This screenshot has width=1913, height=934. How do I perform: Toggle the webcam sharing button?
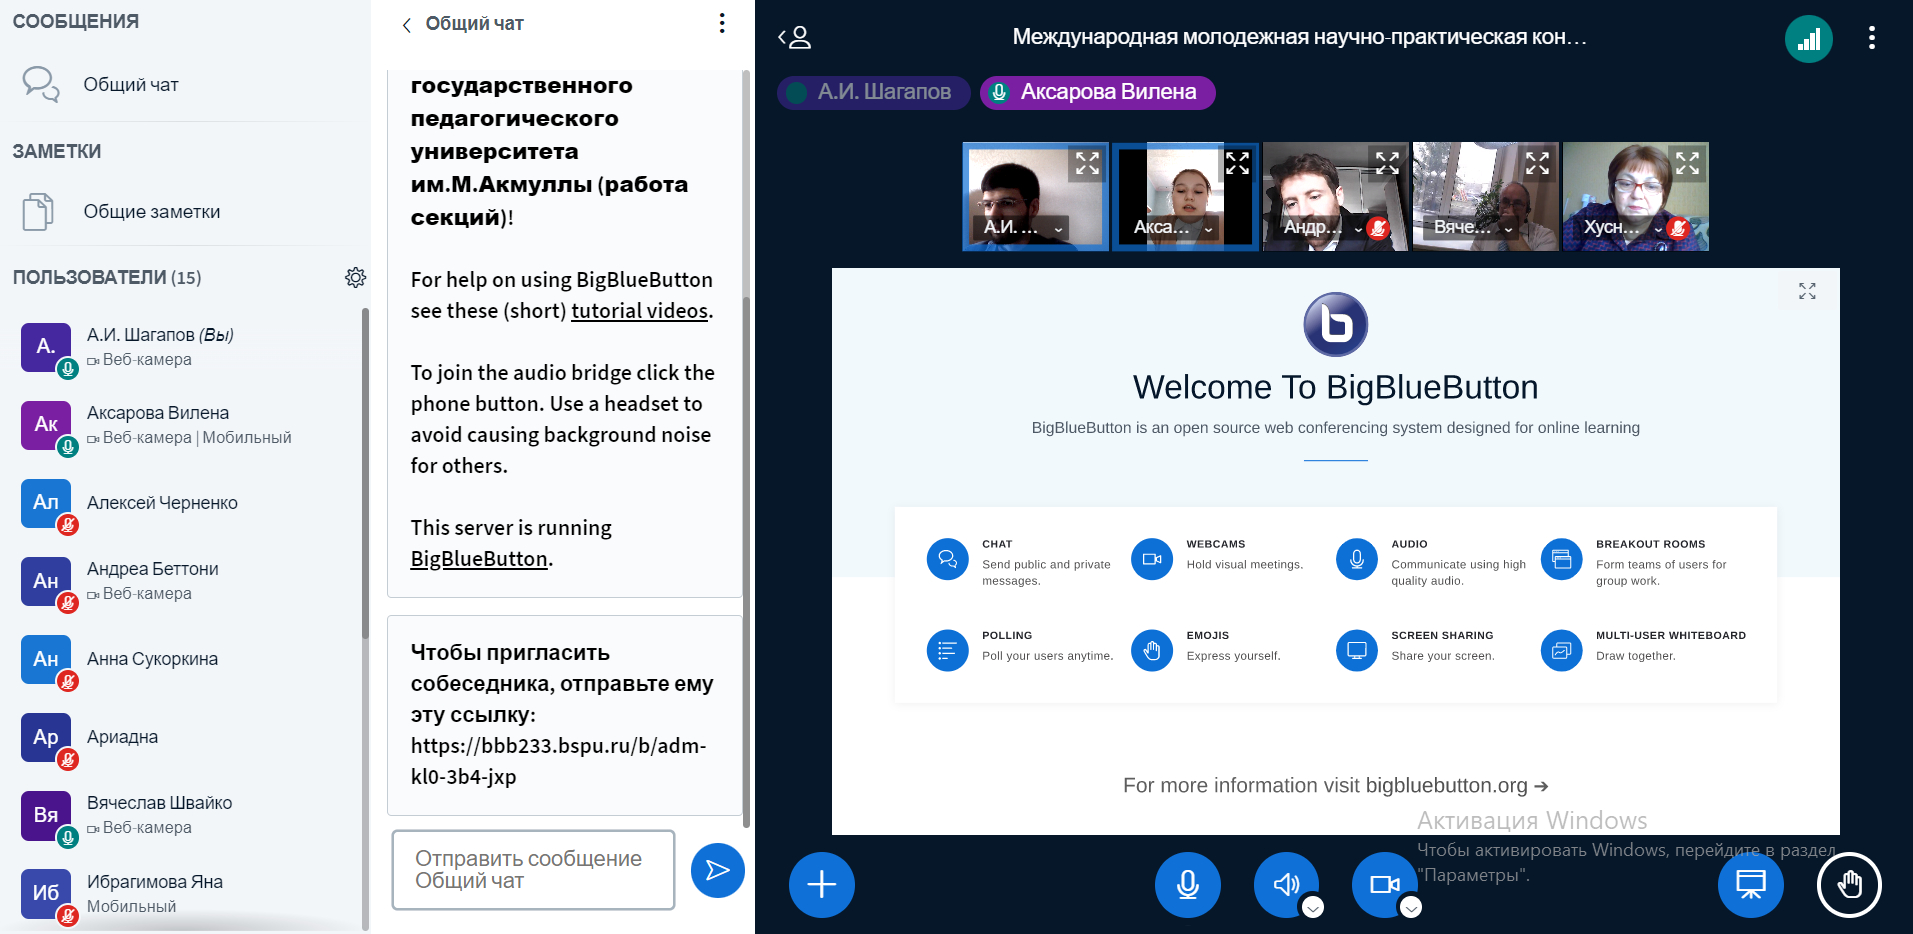point(1383,885)
